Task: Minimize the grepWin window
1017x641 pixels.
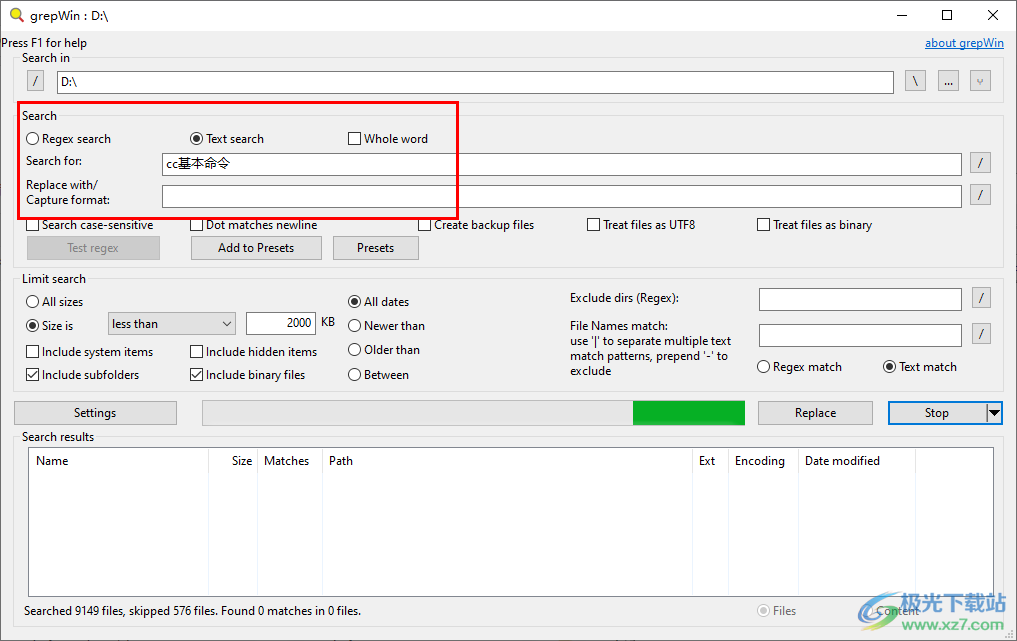Action: [902, 15]
